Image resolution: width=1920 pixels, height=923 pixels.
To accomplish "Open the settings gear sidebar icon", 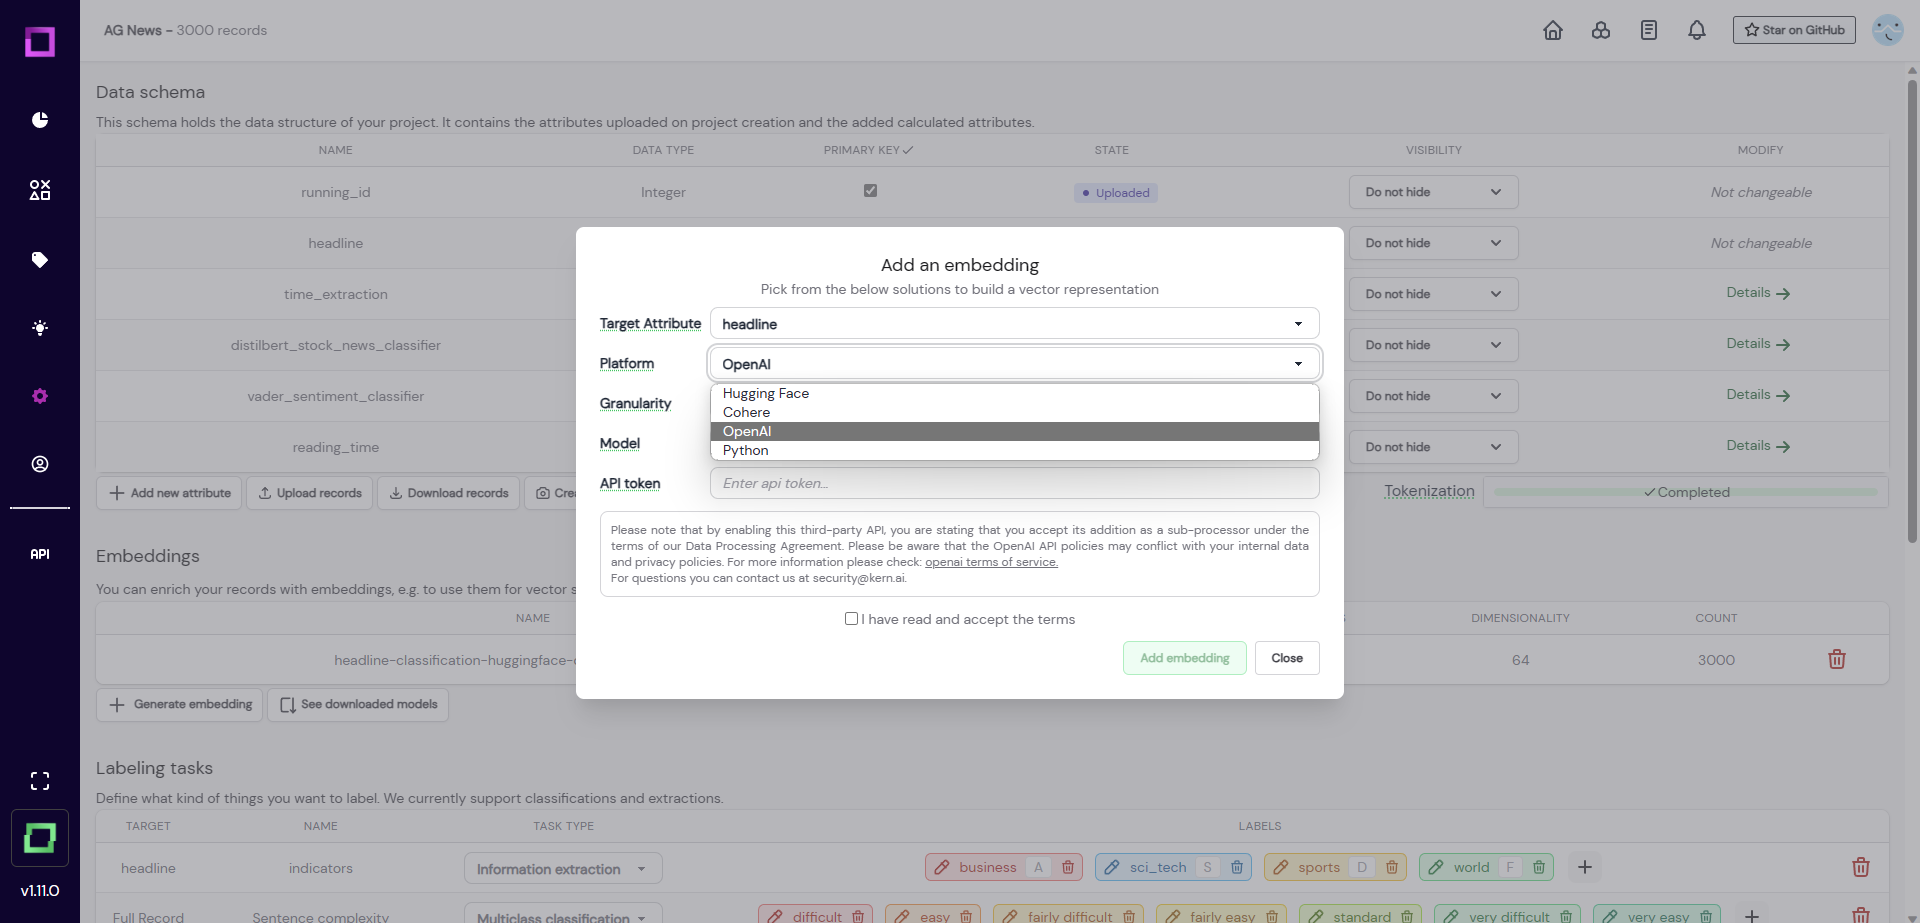I will 40,396.
